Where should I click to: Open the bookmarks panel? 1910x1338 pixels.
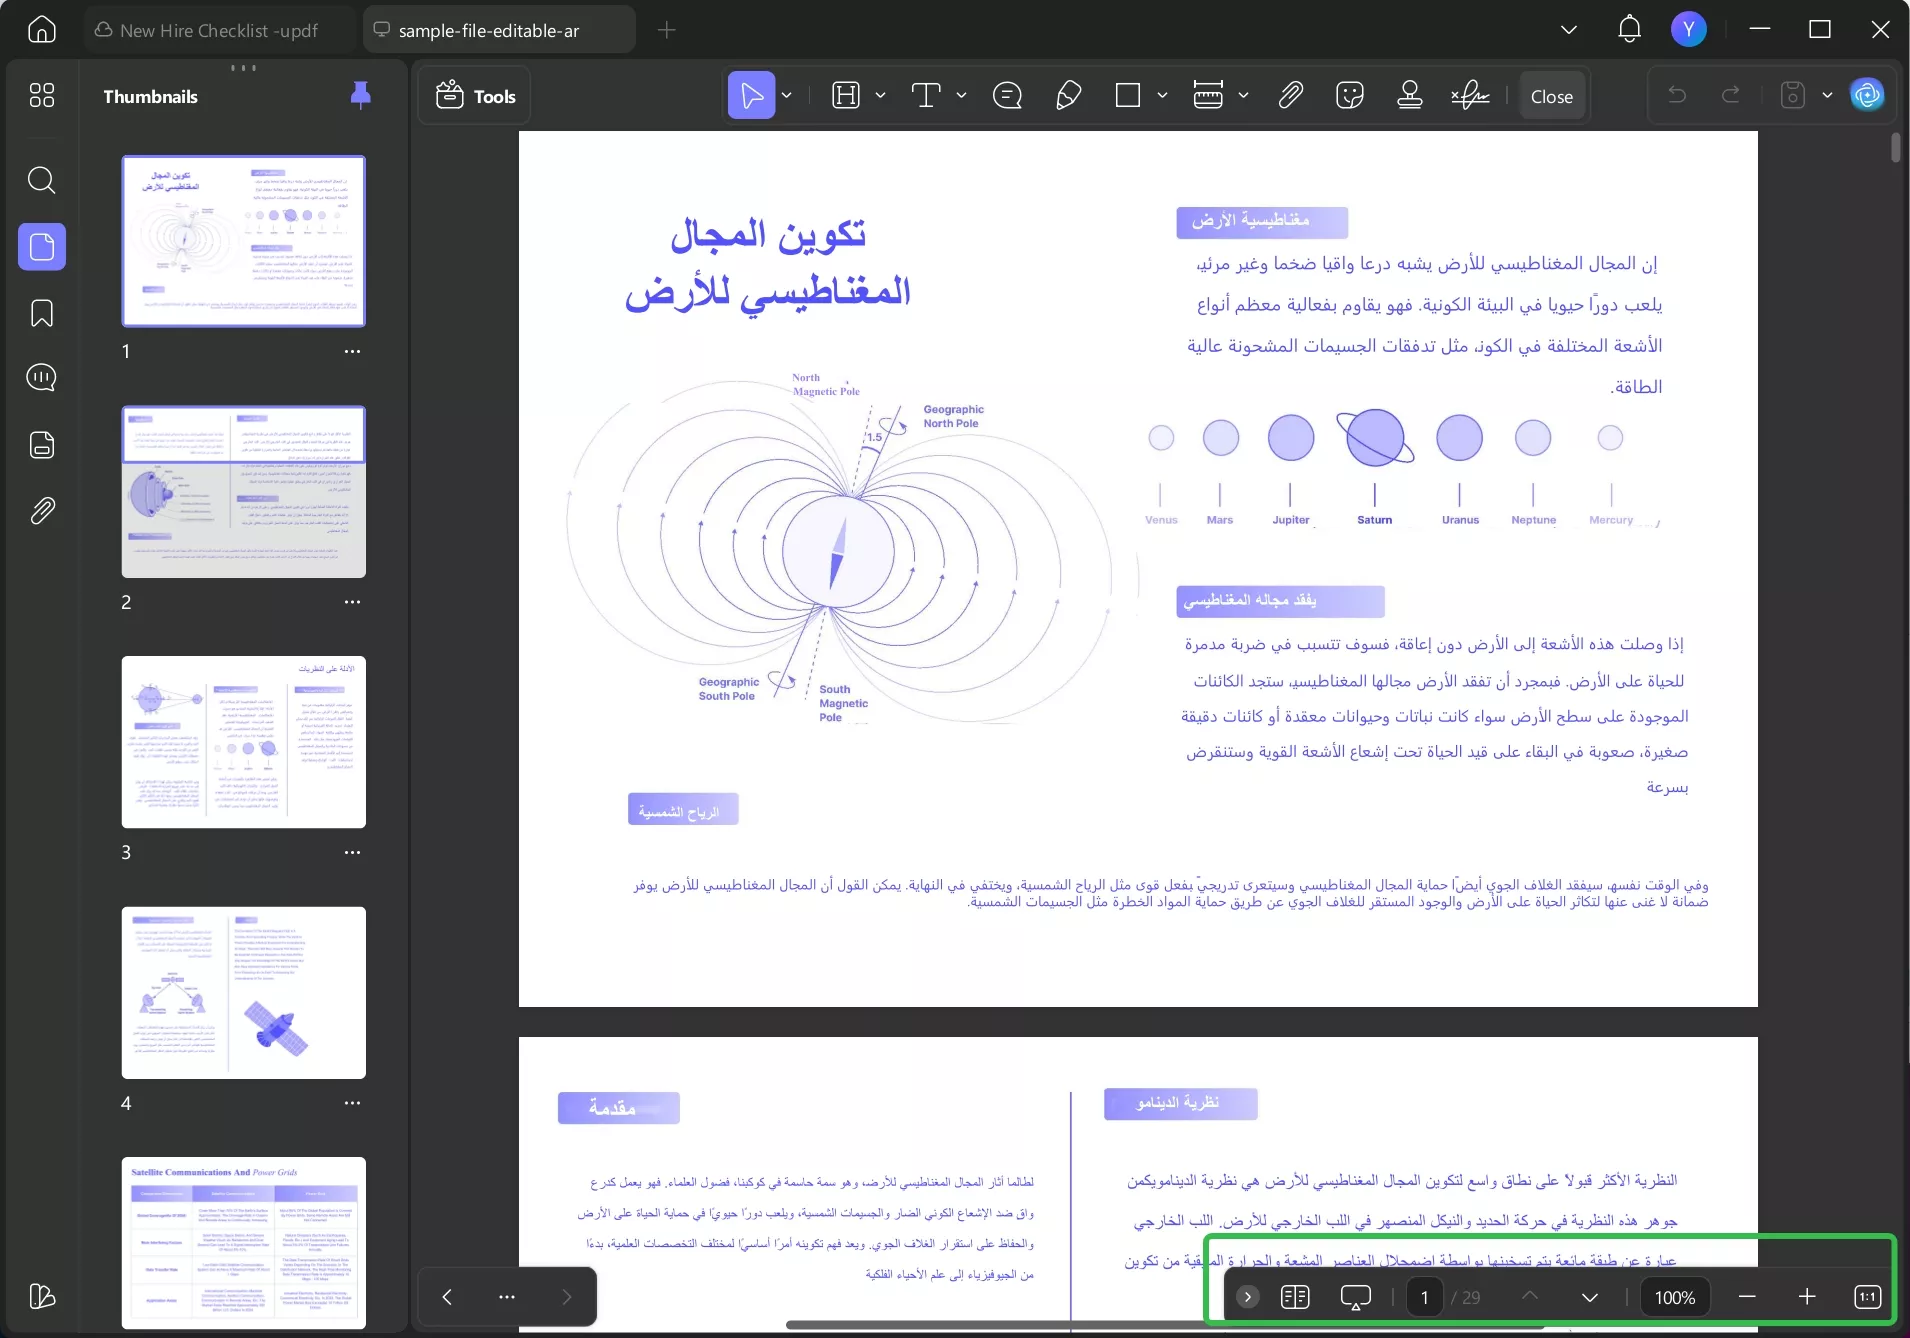(x=42, y=313)
